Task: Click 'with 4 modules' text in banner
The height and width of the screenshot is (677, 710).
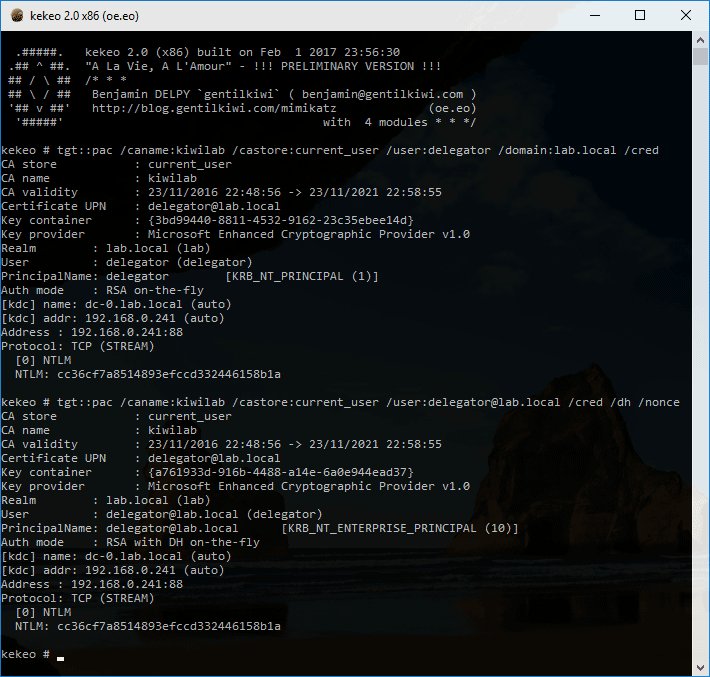Action: [375, 122]
